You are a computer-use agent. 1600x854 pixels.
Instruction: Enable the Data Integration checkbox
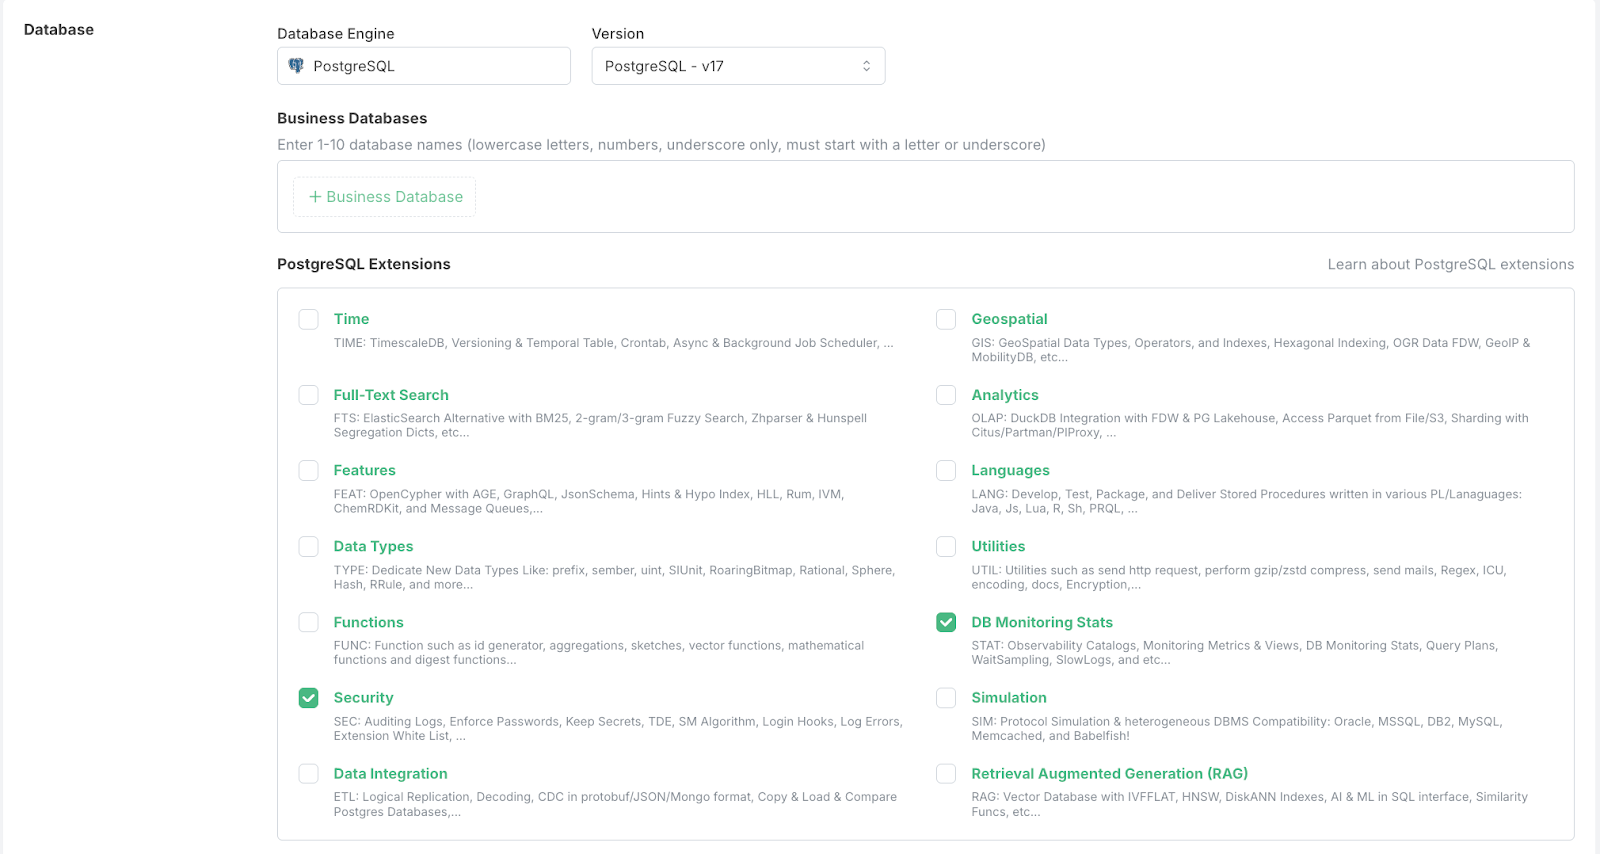point(308,774)
